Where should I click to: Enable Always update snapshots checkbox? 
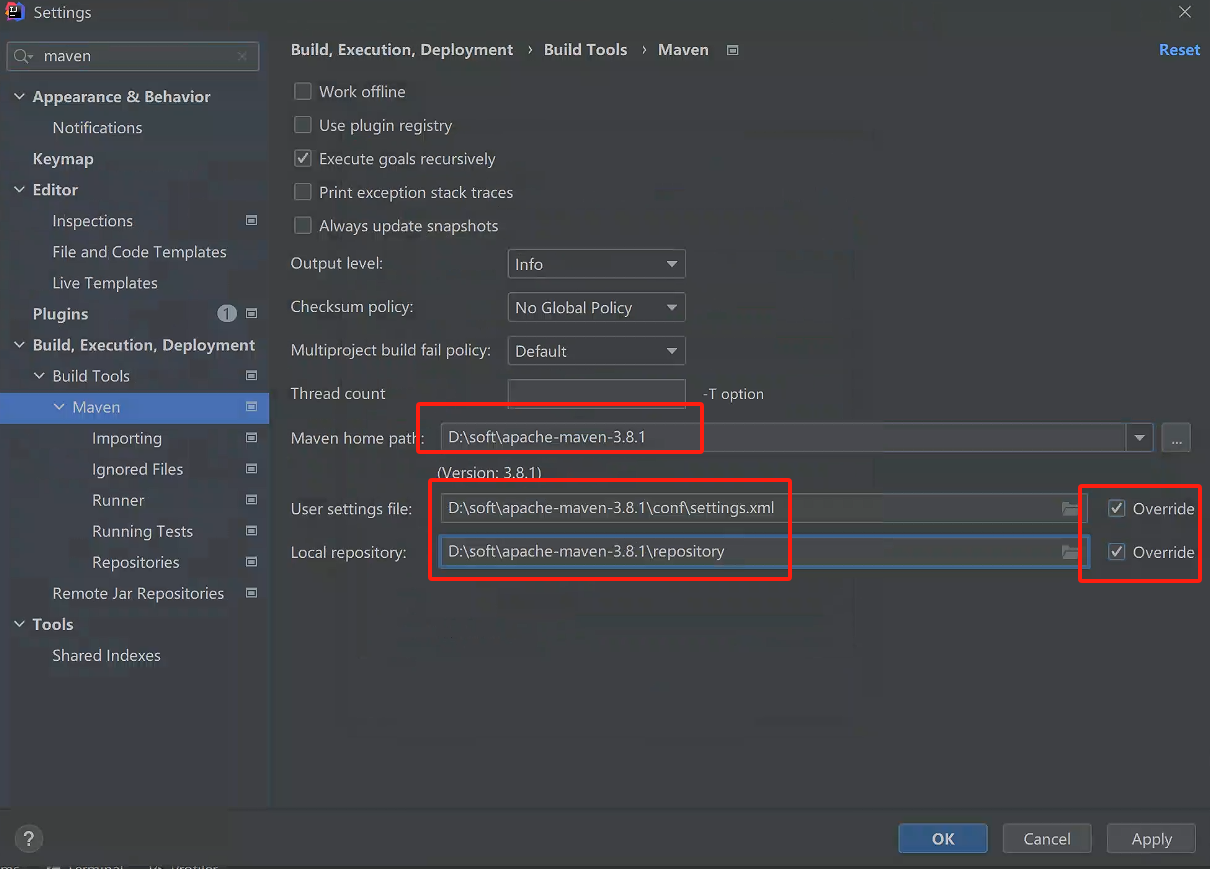pyautogui.click(x=303, y=226)
